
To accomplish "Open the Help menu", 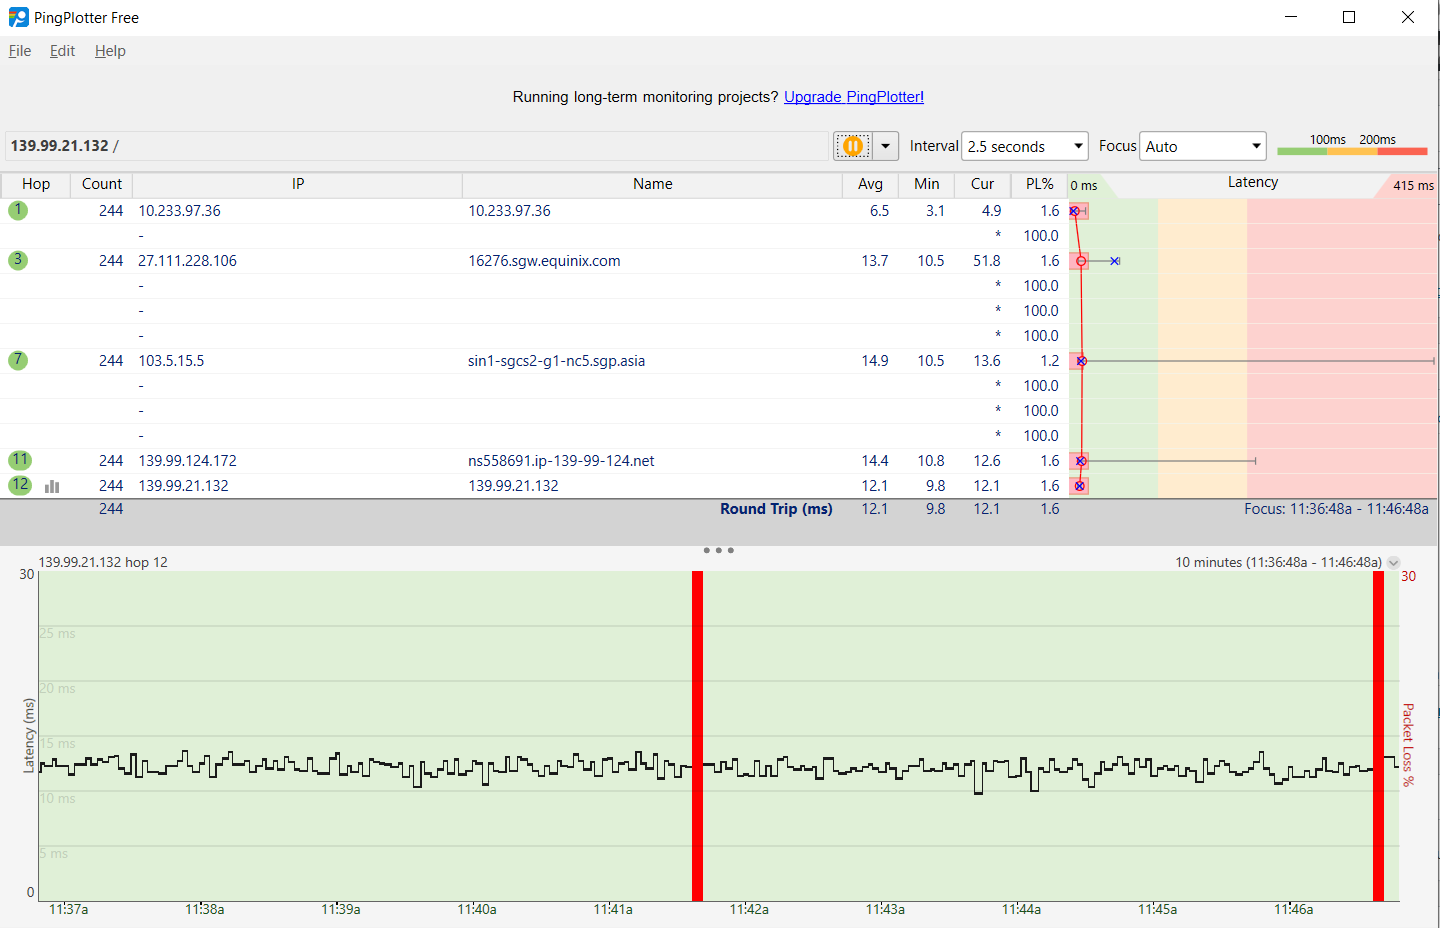I will tap(110, 51).
